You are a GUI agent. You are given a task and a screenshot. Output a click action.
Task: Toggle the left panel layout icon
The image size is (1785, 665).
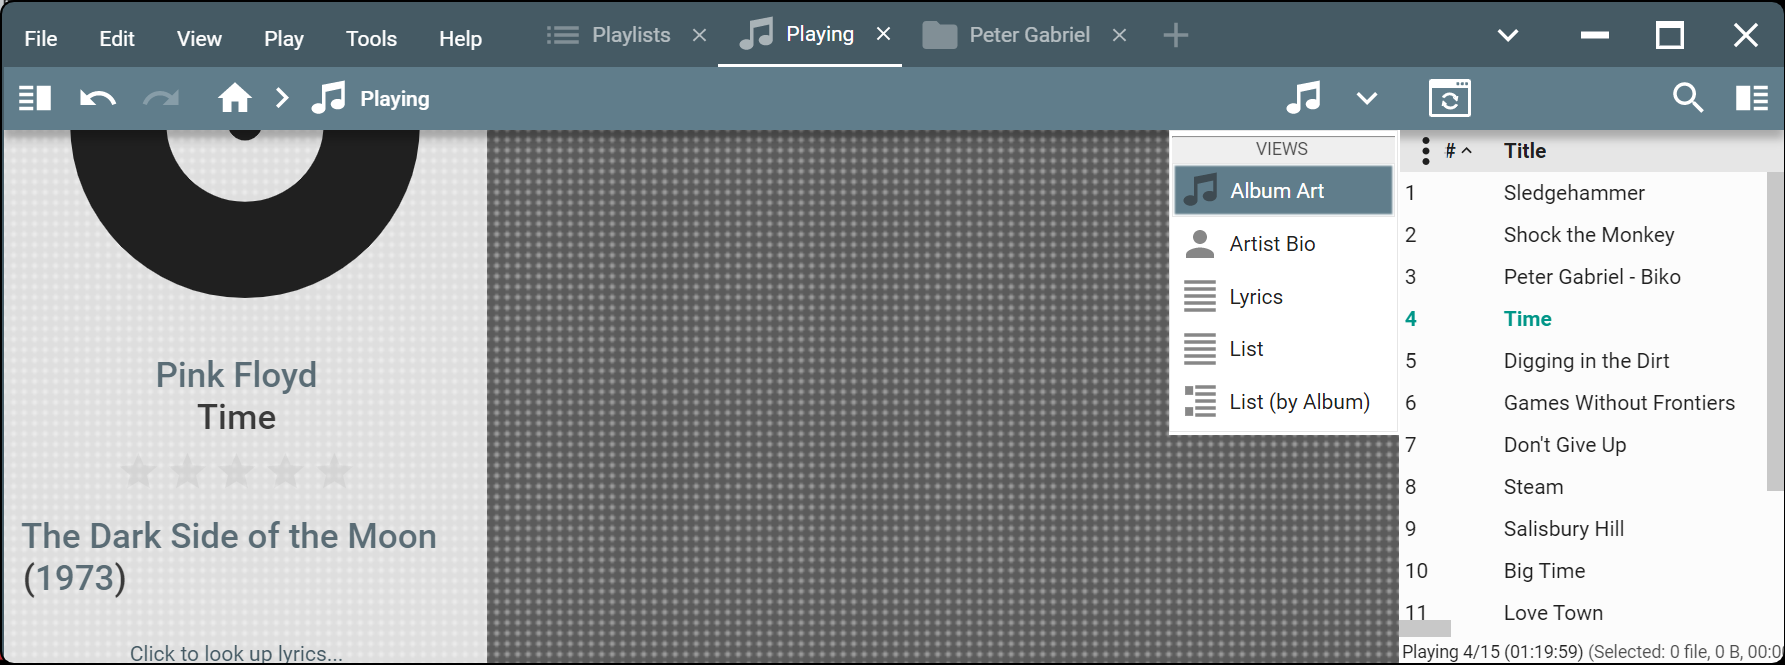[35, 98]
